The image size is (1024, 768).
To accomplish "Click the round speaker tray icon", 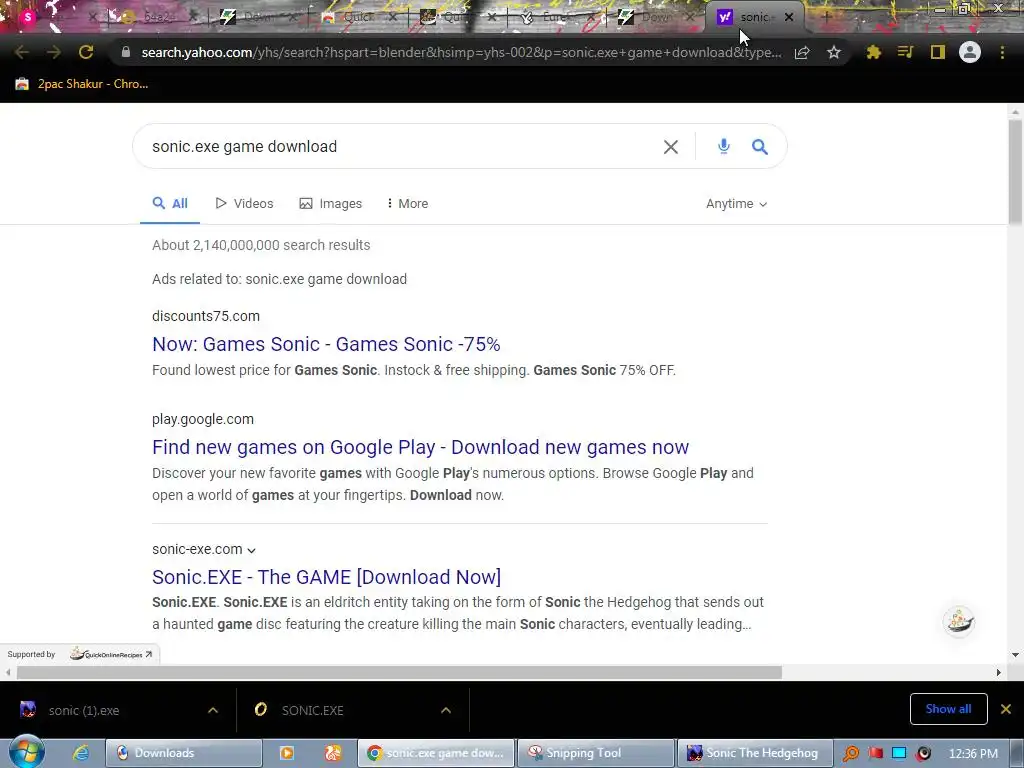I will pyautogui.click(x=923, y=754).
